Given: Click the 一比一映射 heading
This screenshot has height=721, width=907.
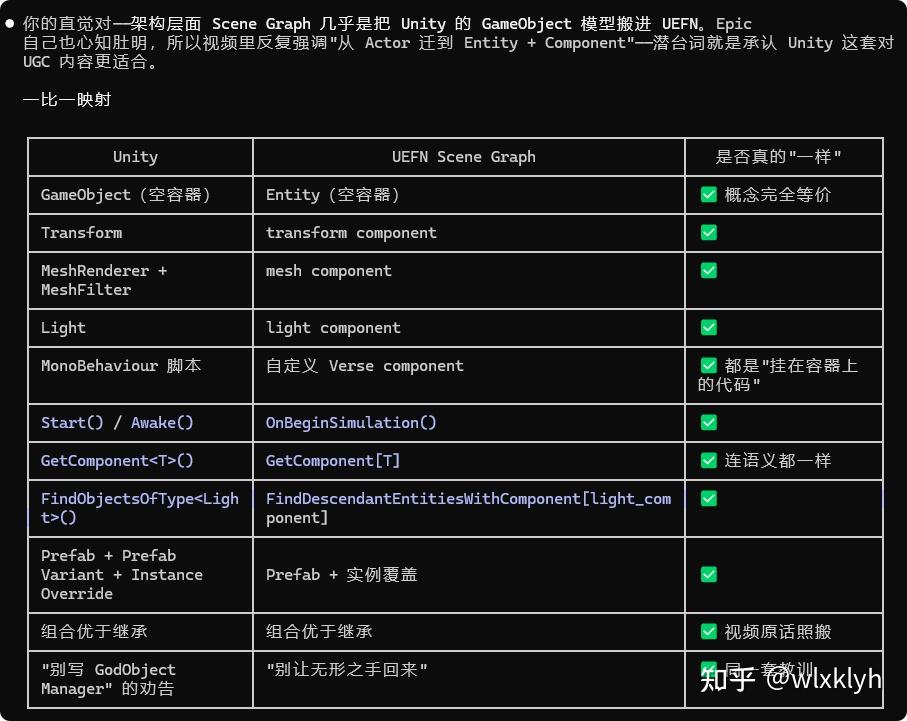Looking at the screenshot, I should 67,100.
